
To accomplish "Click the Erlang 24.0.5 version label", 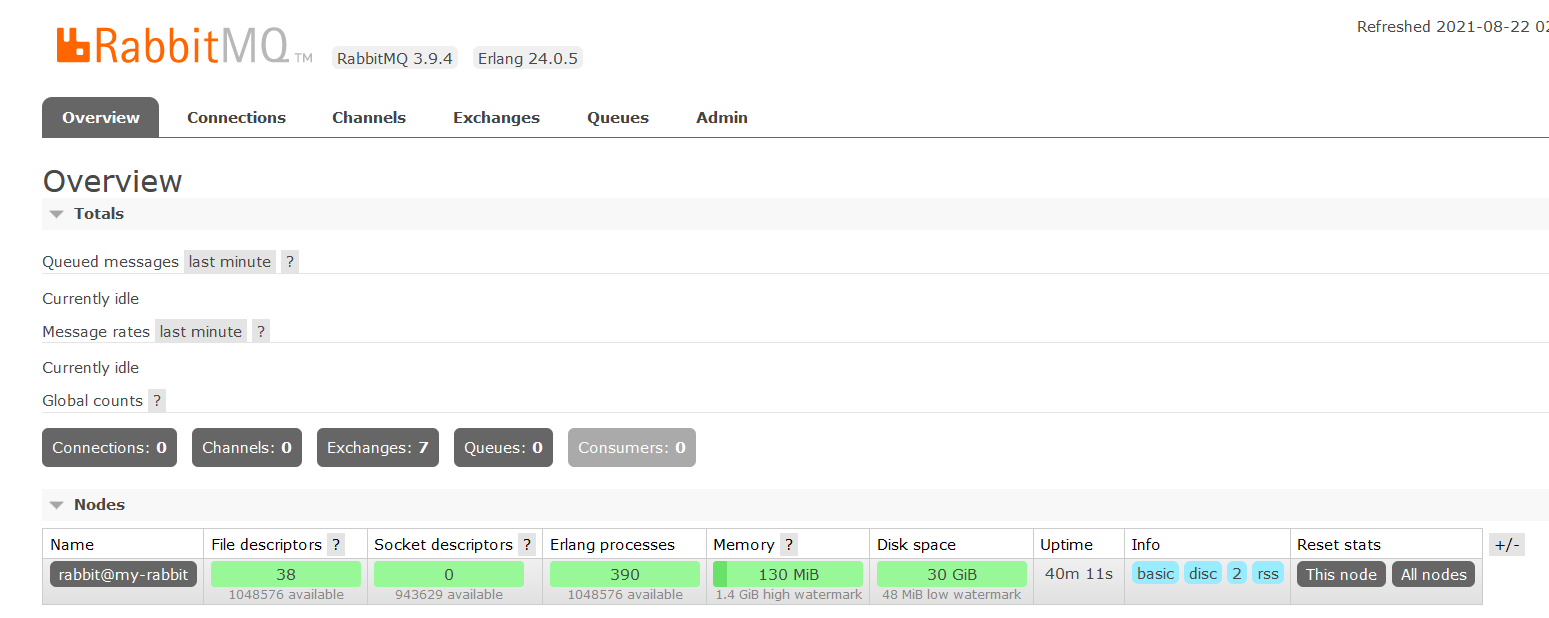I will coord(528,58).
